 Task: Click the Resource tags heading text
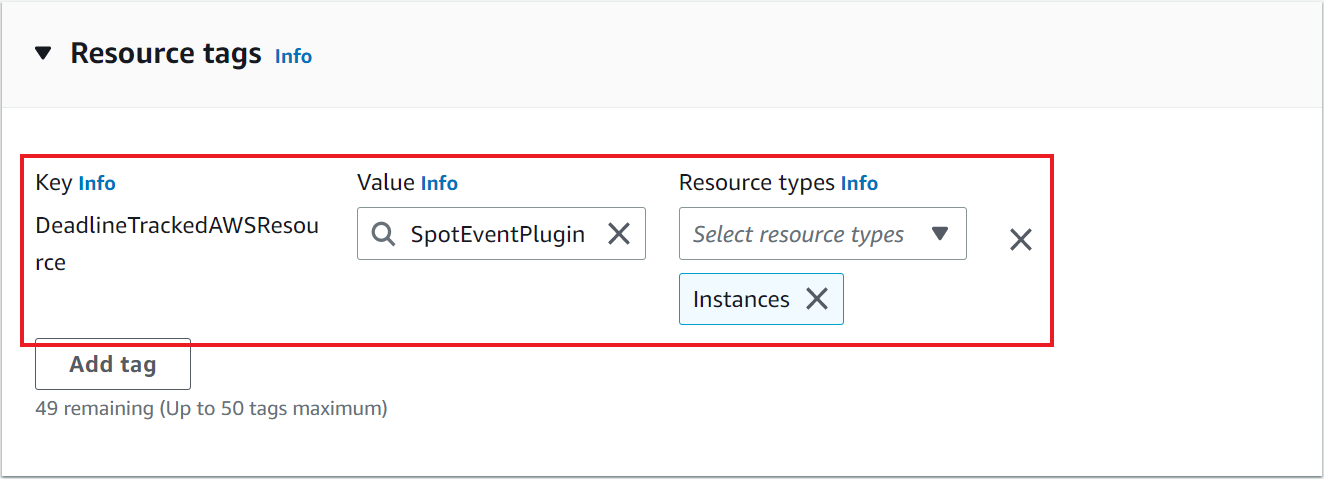point(165,54)
